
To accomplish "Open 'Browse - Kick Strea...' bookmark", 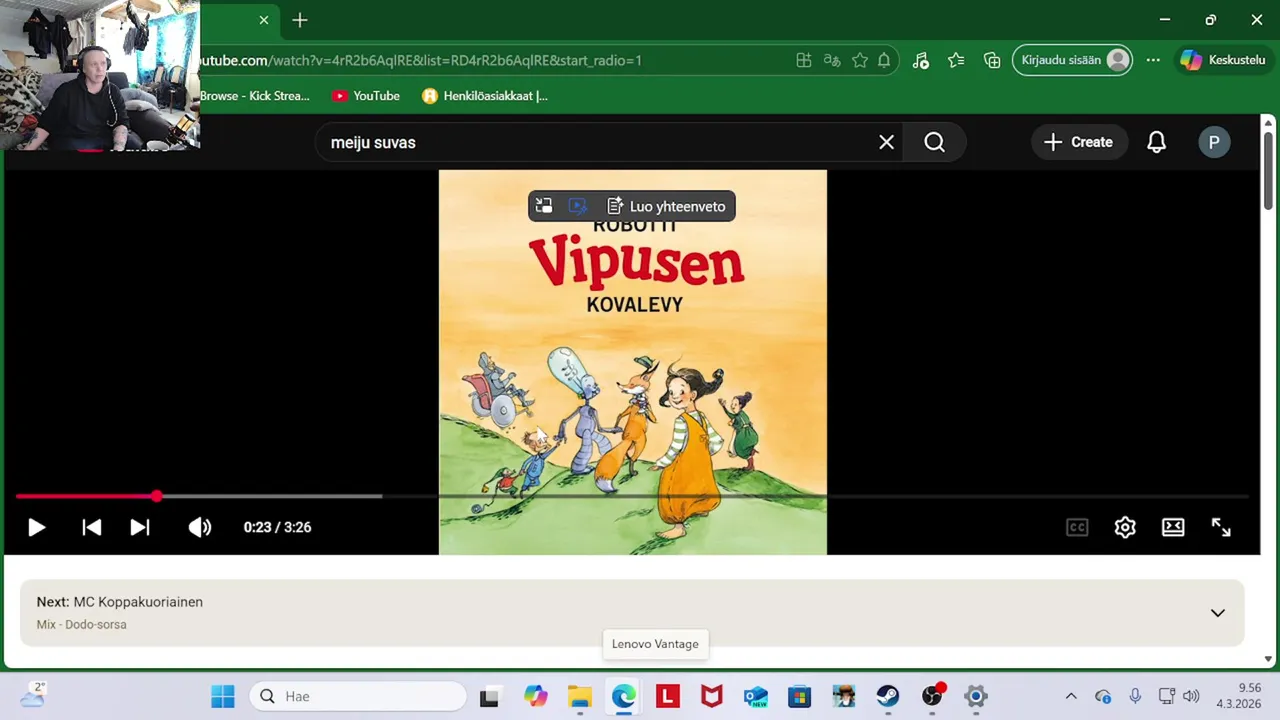I will tap(255, 96).
